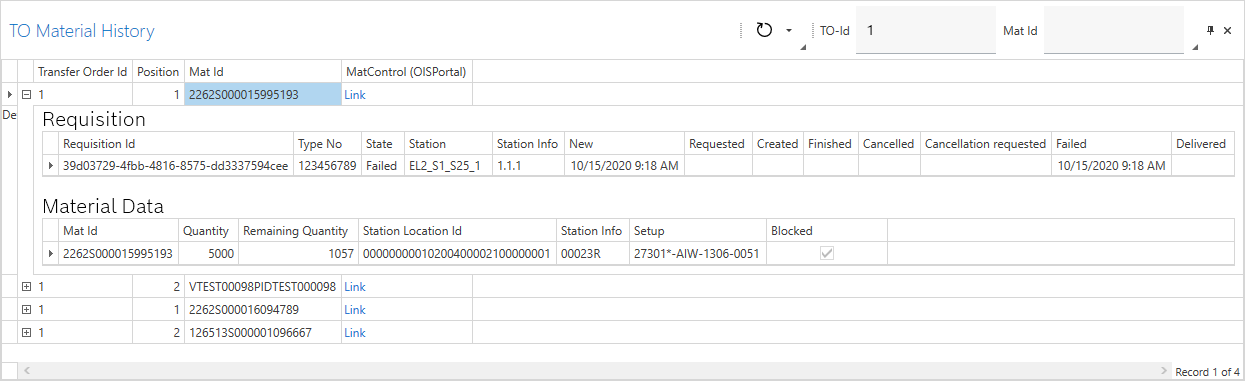
Task: Focus the Mat Id filter input field
Action: pyautogui.click(x=1114, y=31)
